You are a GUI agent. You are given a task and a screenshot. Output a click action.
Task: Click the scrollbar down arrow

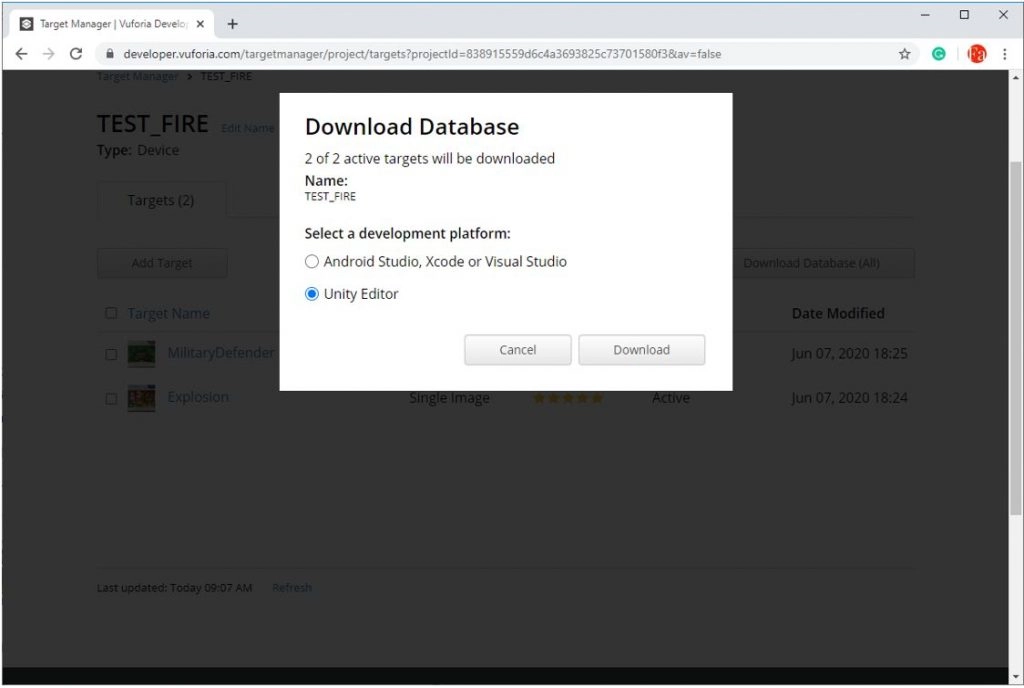[x=1016, y=676]
